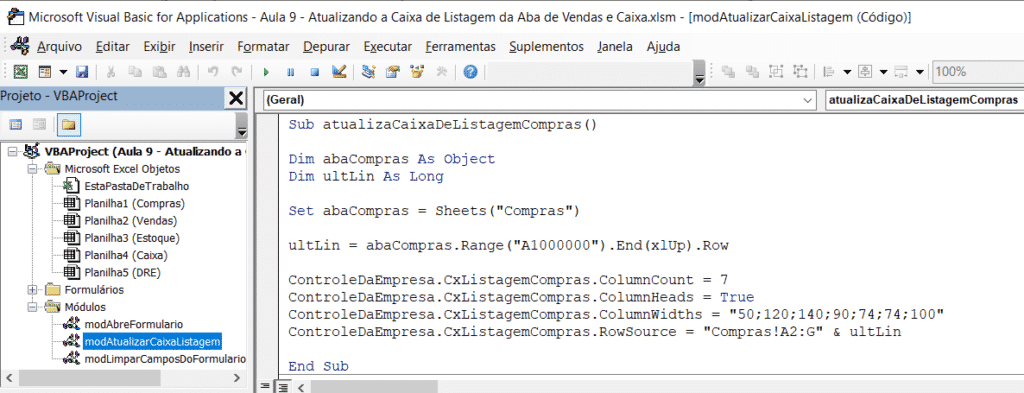Toggle Design Mode icon in toolbar
Image resolution: width=1024 pixels, height=393 pixels.
[338, 71]
